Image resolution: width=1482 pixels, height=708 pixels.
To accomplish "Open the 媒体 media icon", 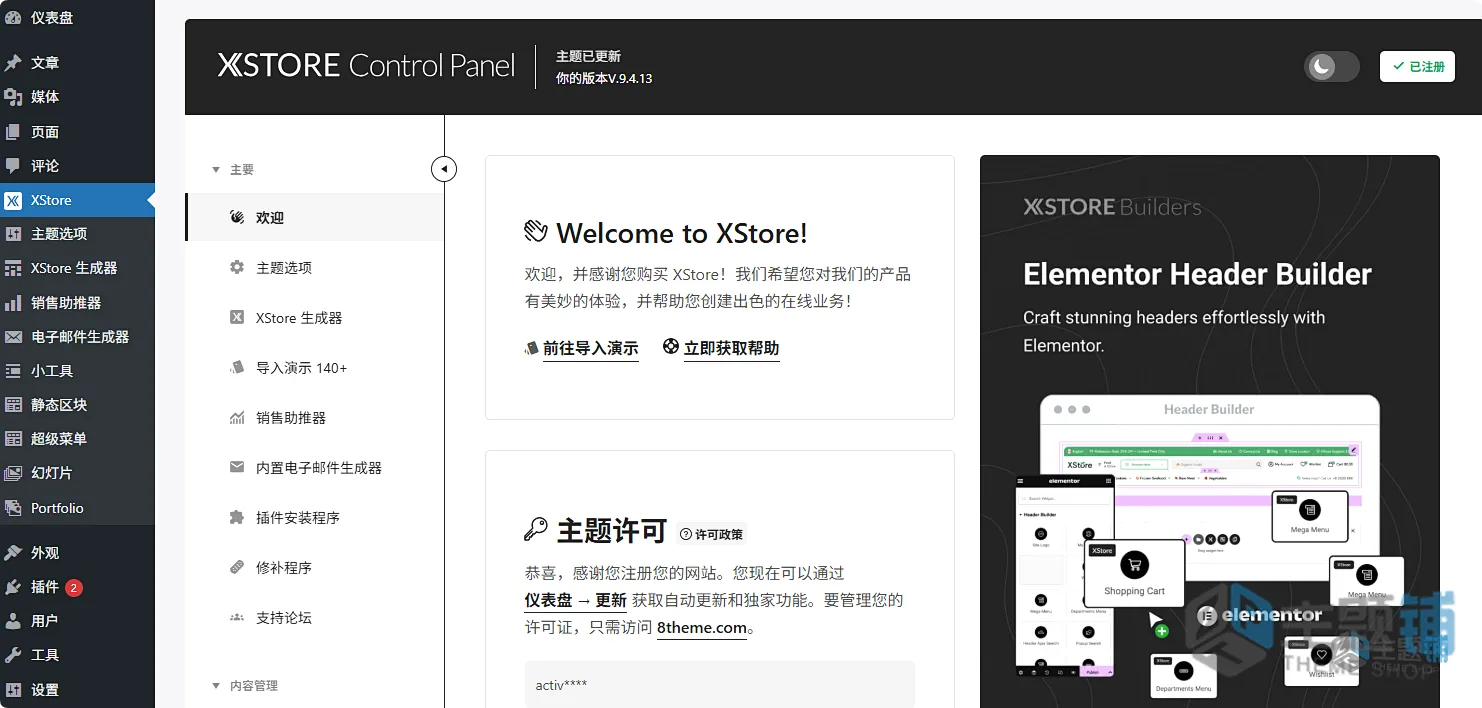I will tap(13, 97).
